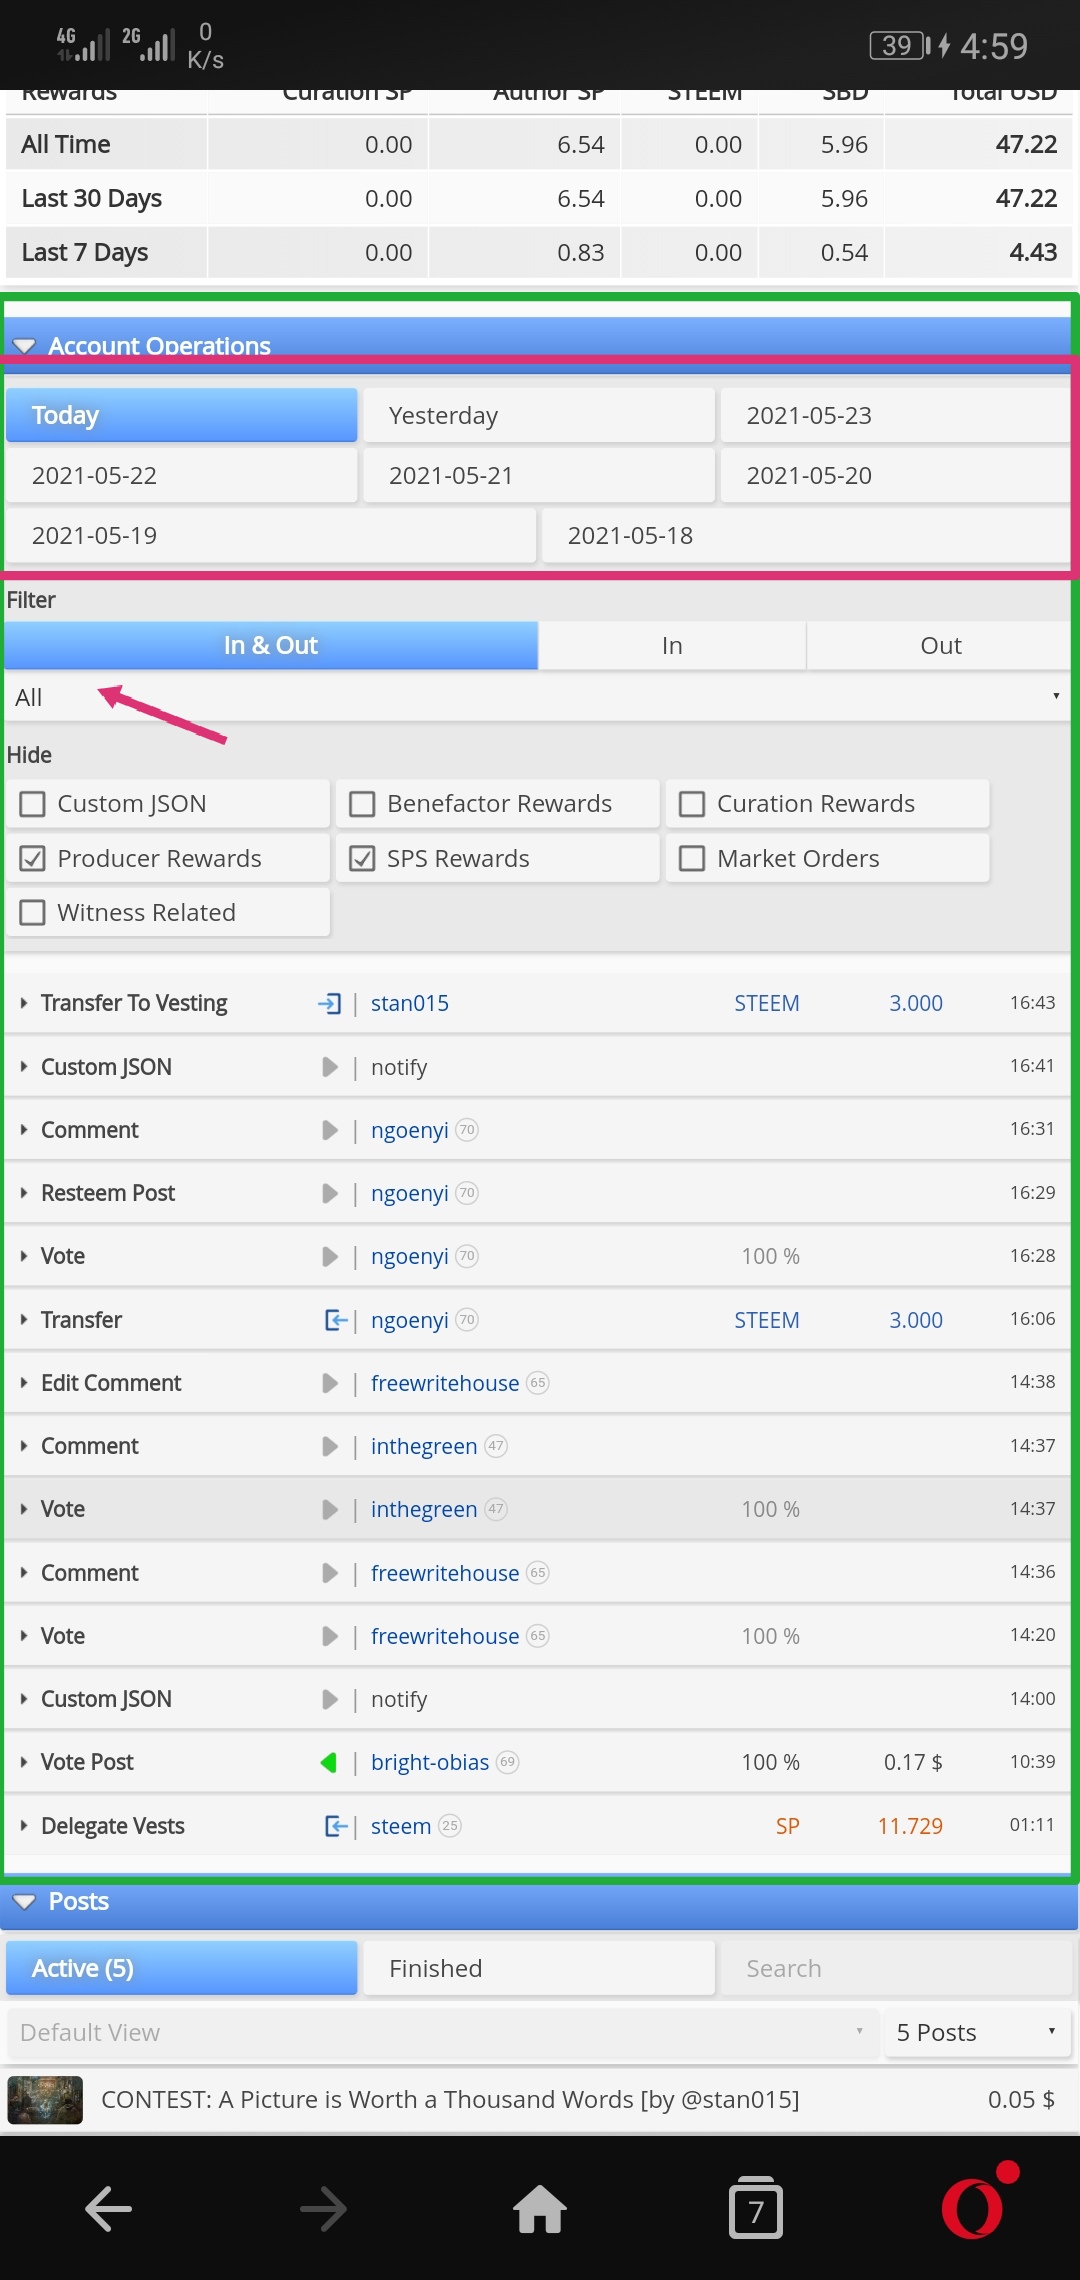Click play icon on Custom JSON 16:41 row

click(330, 1067)
